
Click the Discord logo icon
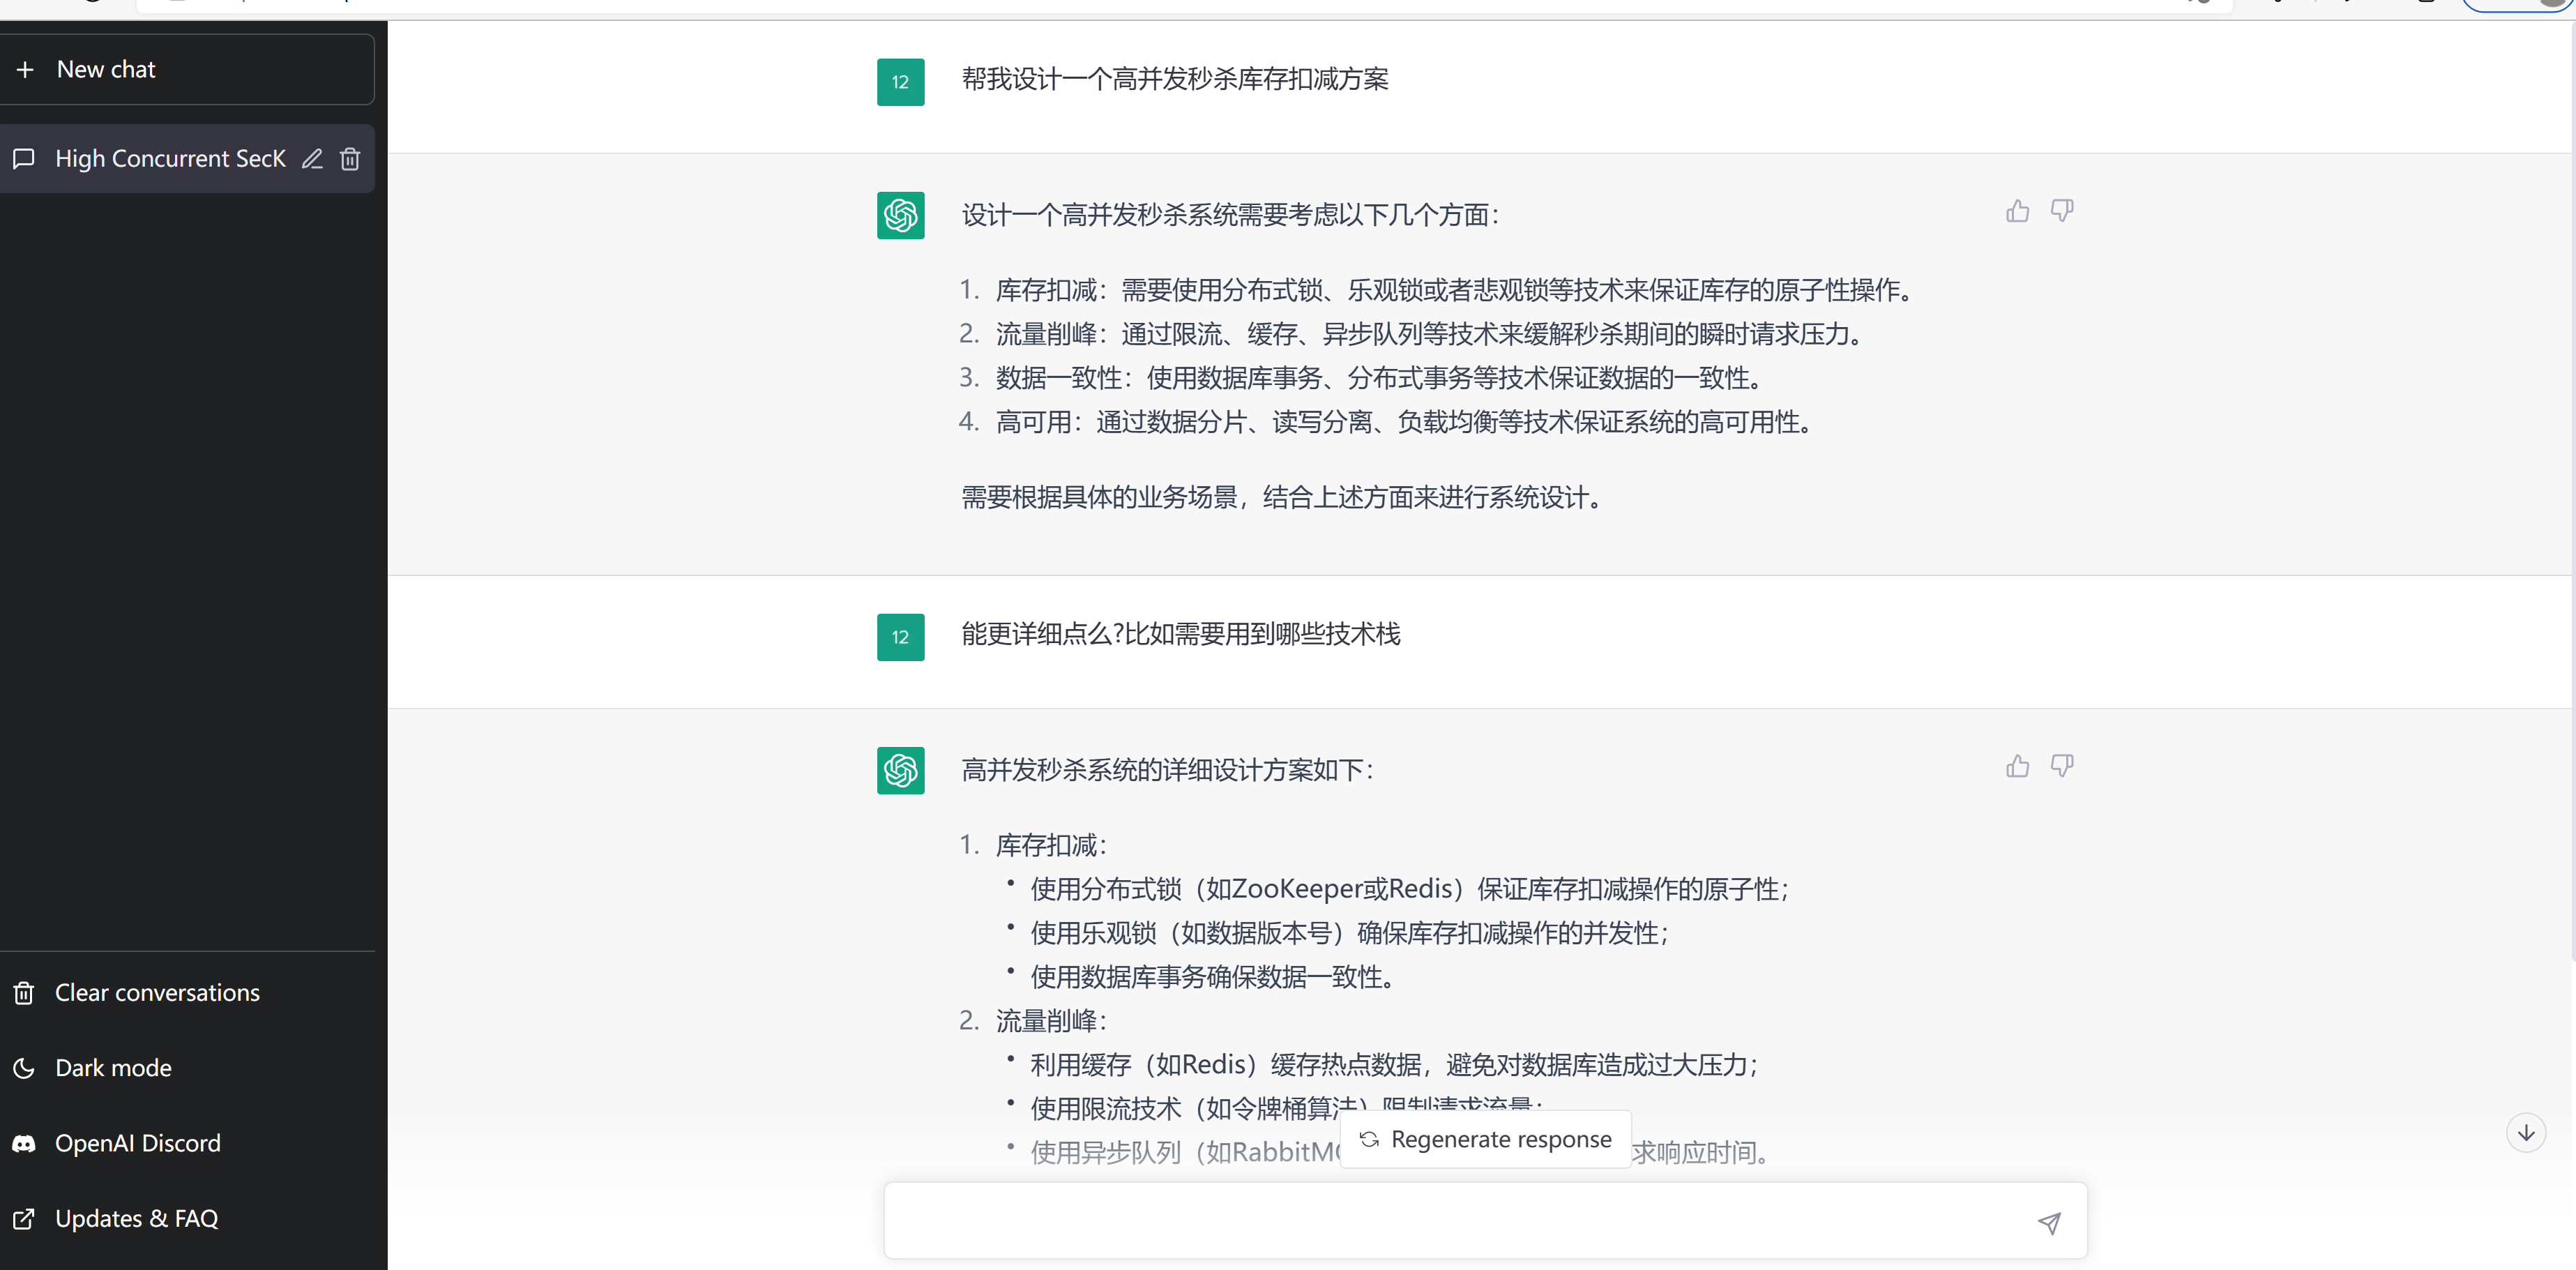pos(24,1144)
